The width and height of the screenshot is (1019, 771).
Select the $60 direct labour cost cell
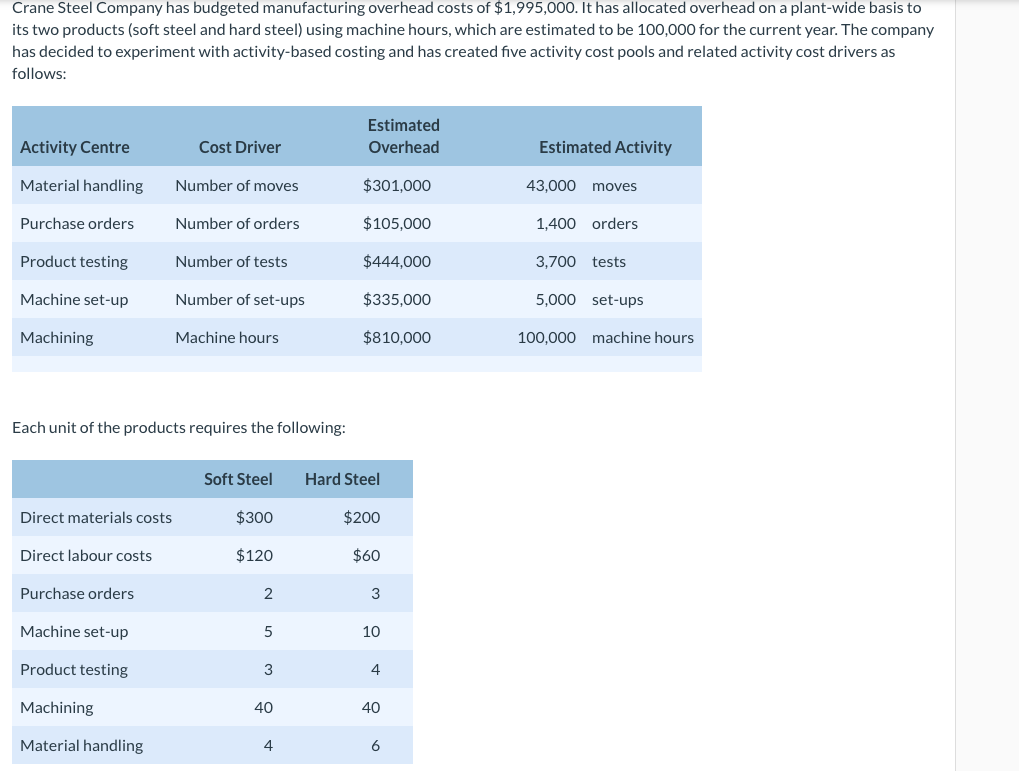(x=366, y=555)
